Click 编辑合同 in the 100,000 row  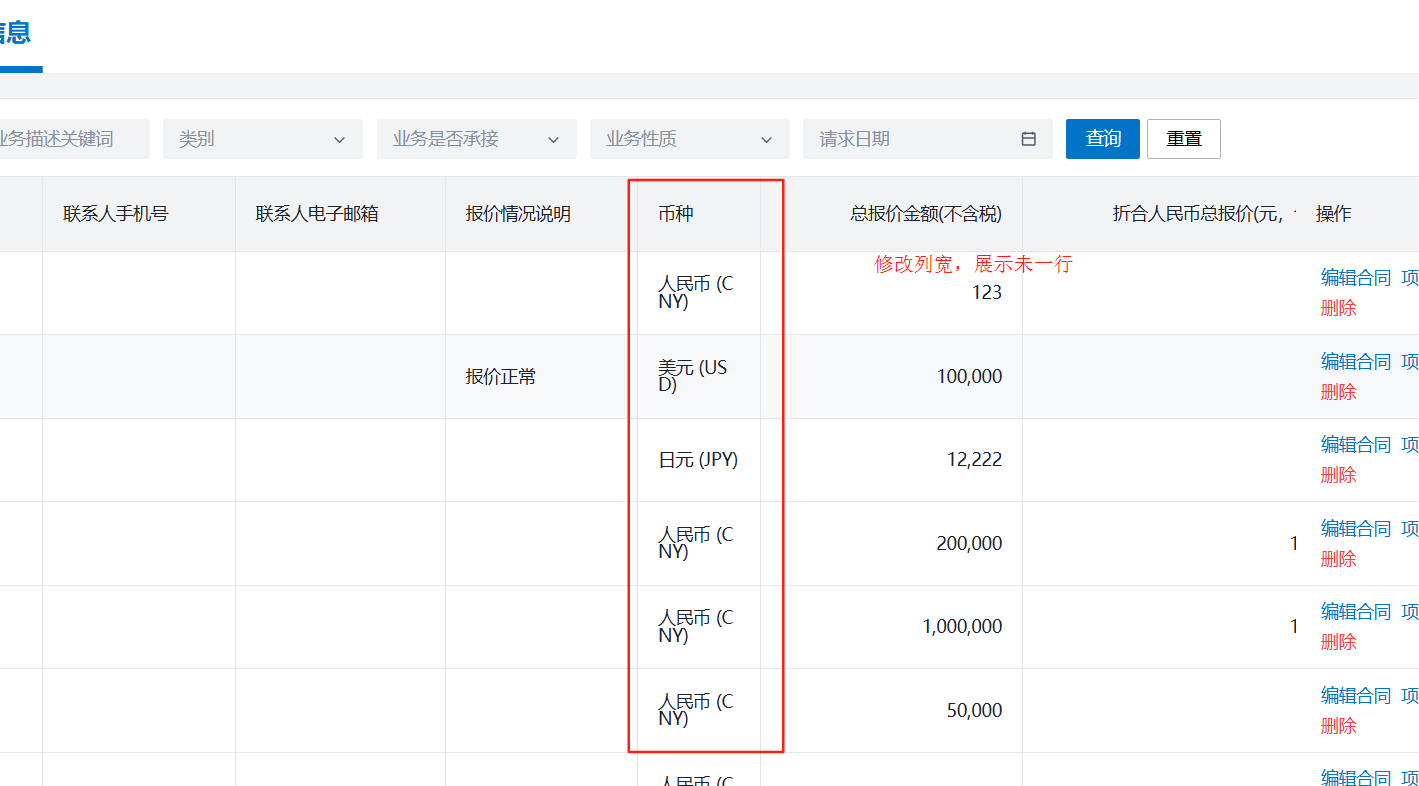[x=1355, y=361]
